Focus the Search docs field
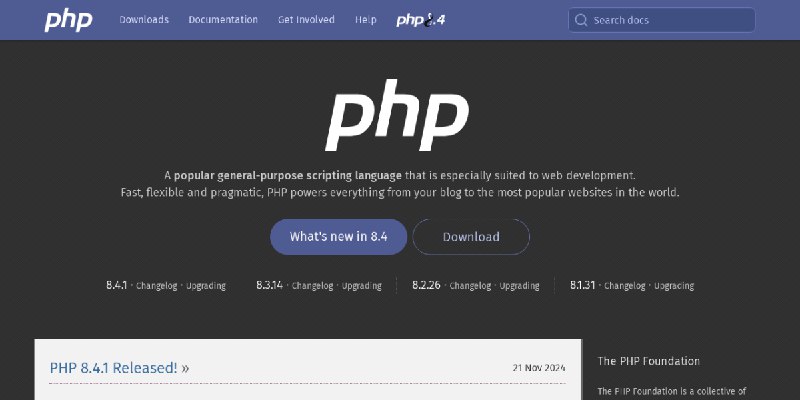Viewport: 800px width, 400px height. (x=661, y=20)
